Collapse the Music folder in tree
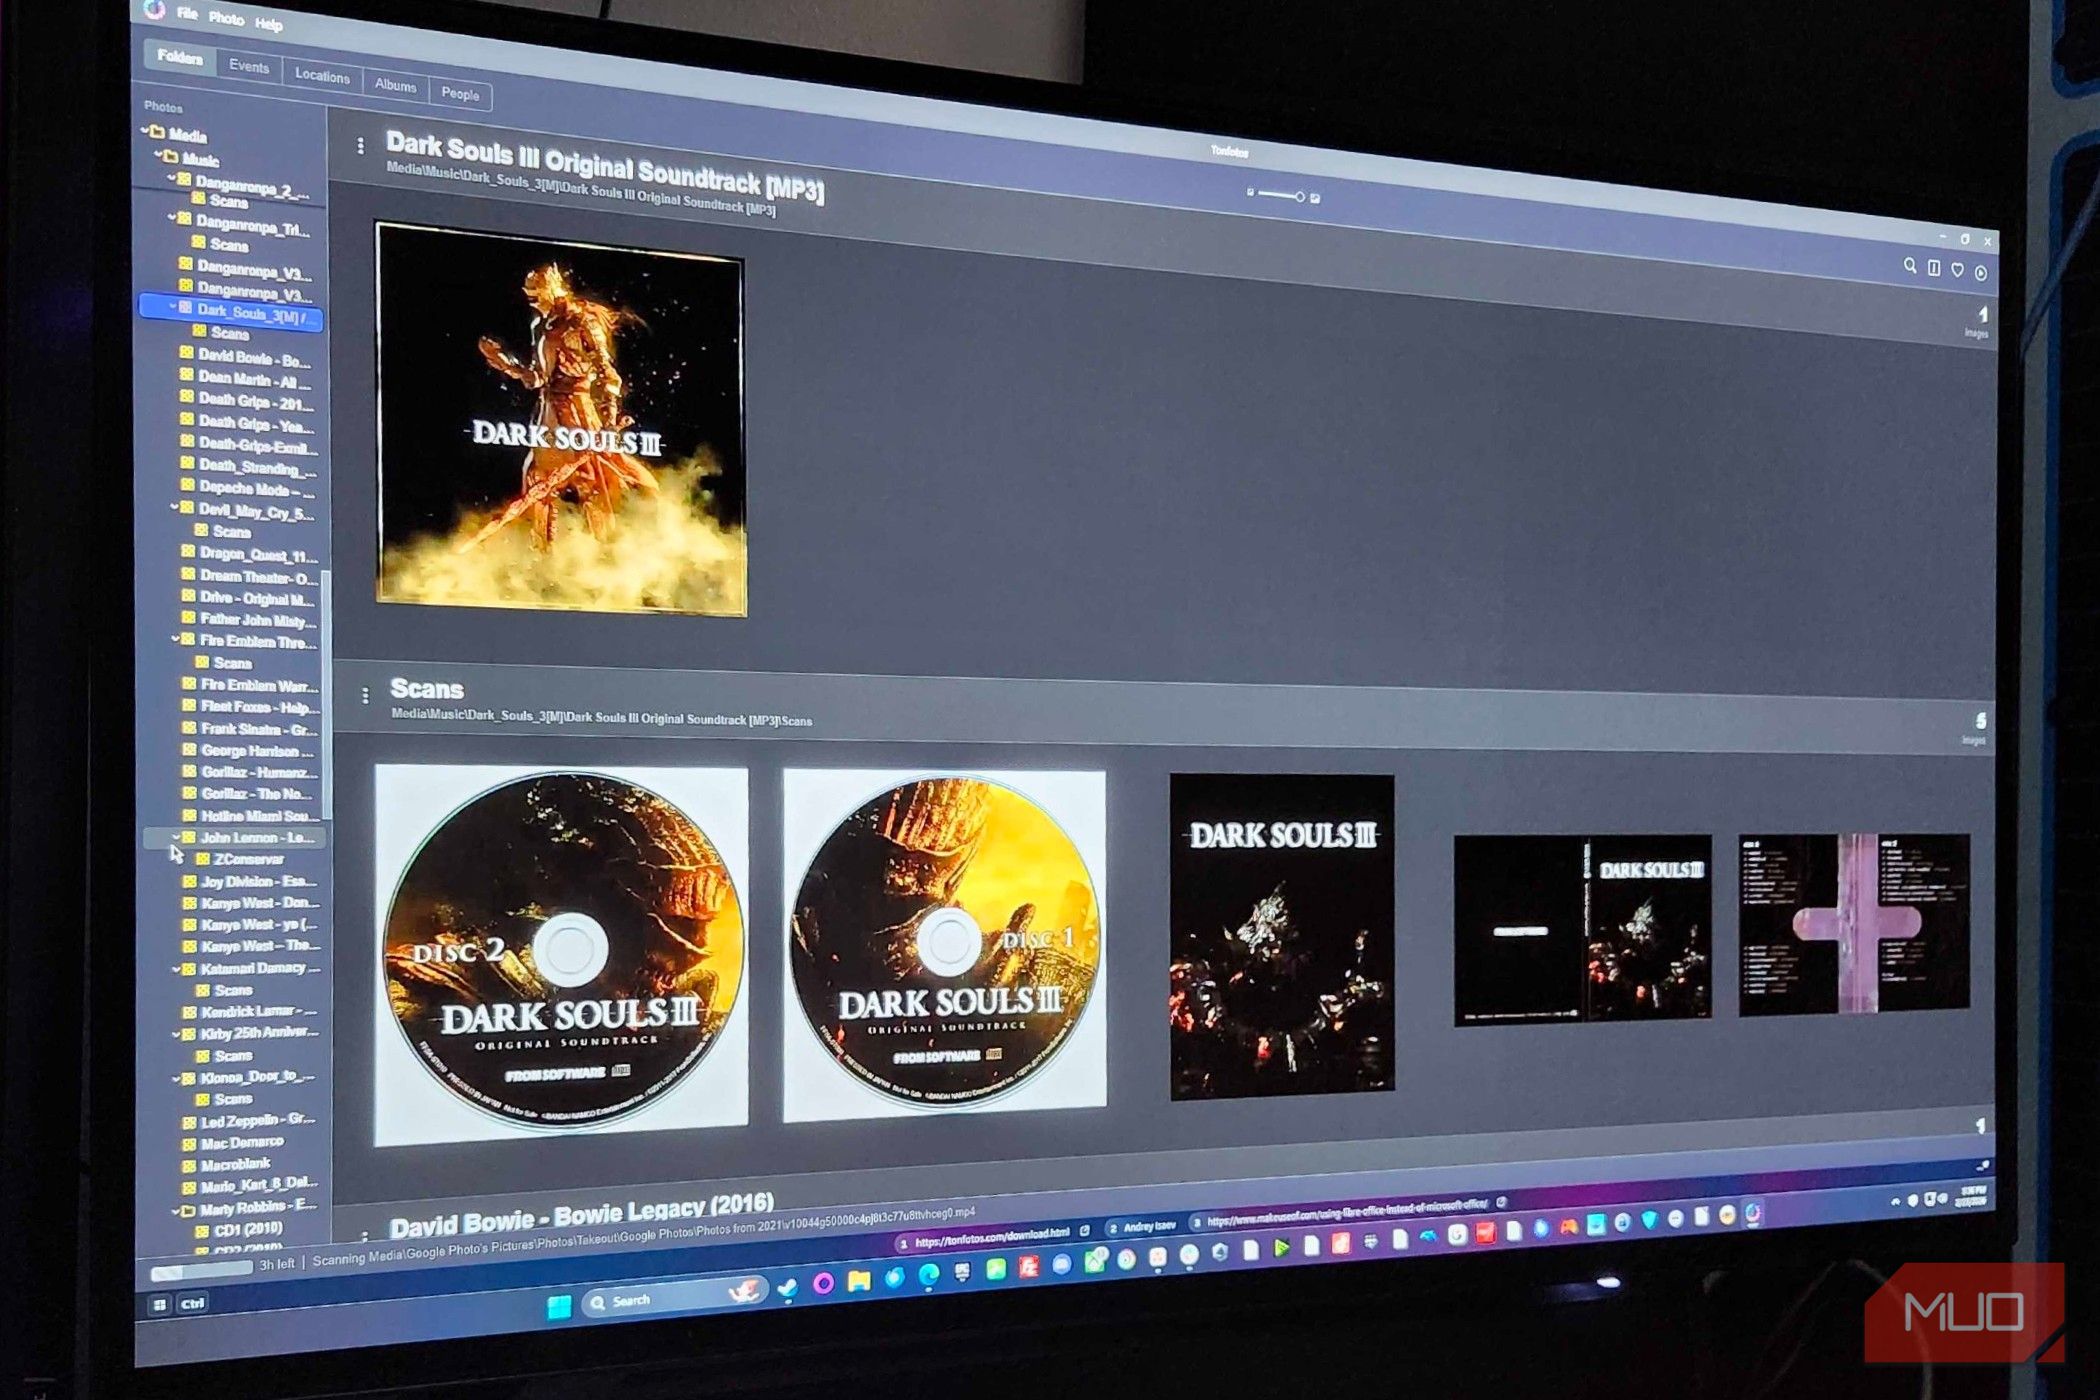 pos(158,156)
